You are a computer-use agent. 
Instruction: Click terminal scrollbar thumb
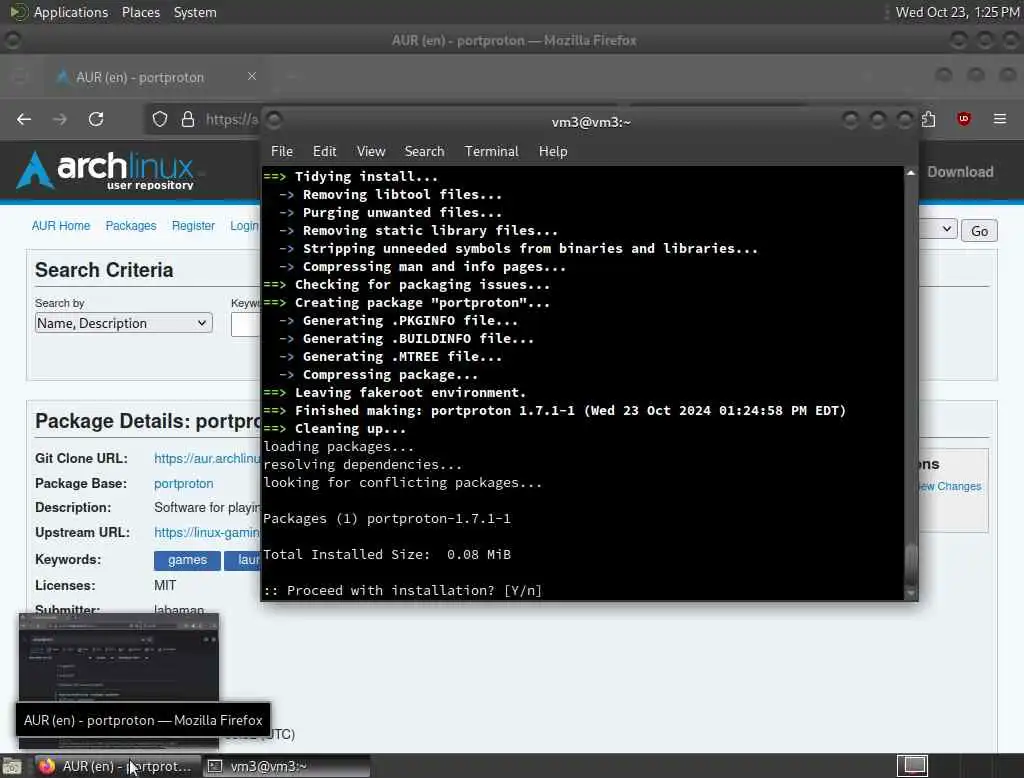(x=911, y=563)
